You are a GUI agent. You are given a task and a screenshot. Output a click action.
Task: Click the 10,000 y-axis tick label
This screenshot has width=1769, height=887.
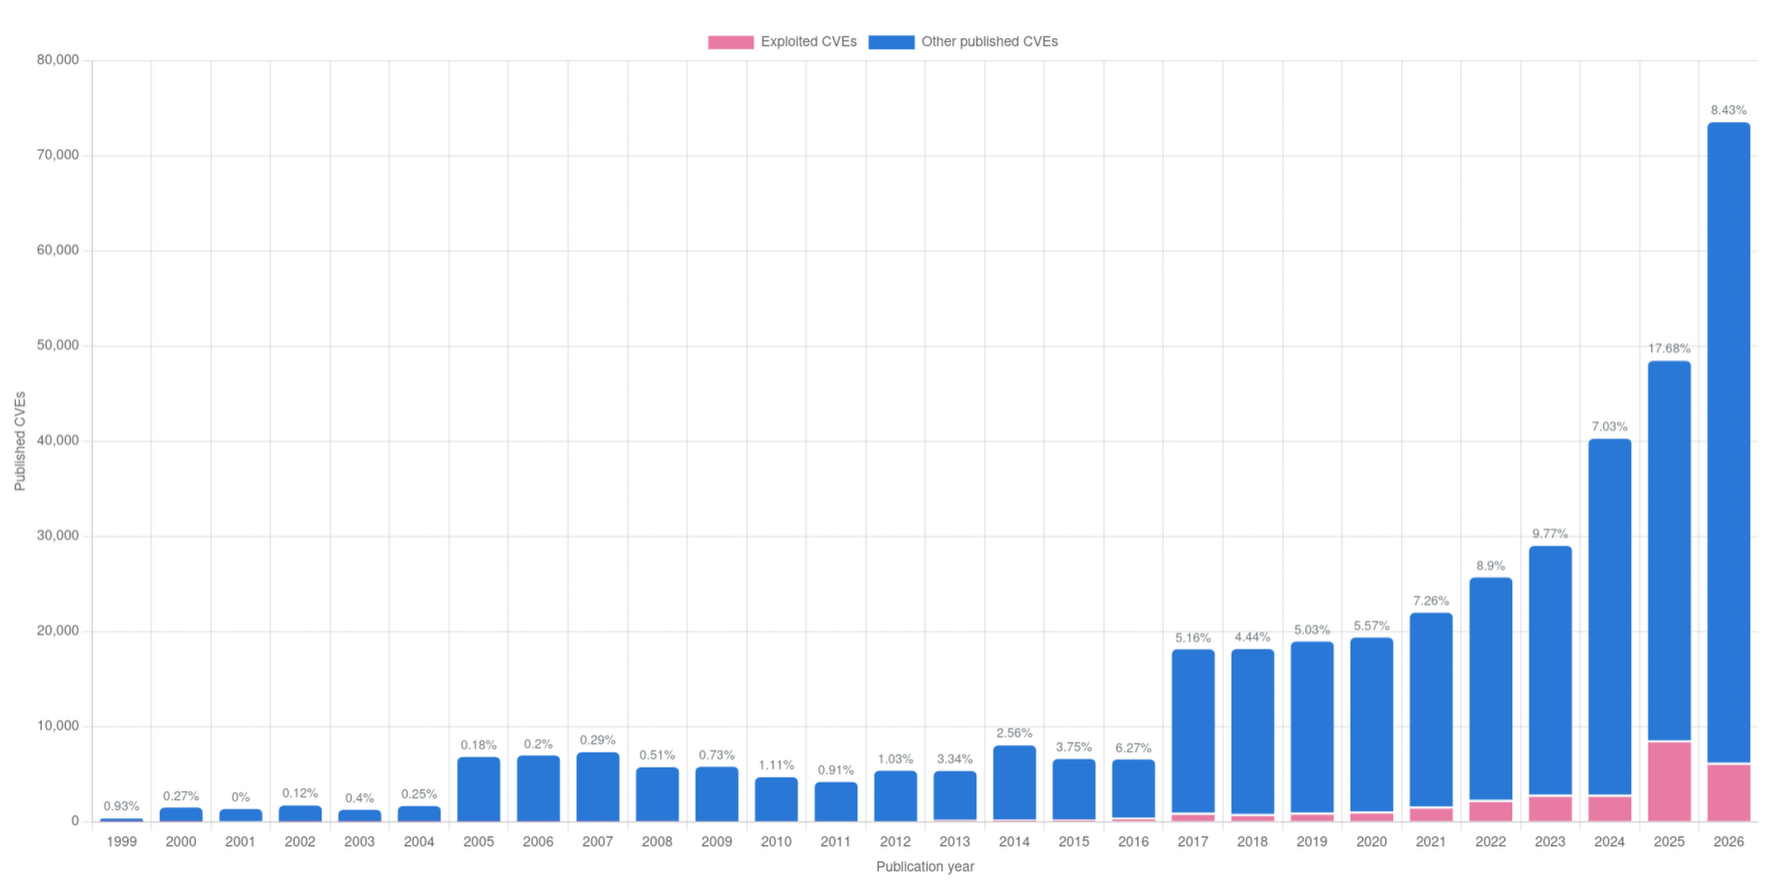58,726
